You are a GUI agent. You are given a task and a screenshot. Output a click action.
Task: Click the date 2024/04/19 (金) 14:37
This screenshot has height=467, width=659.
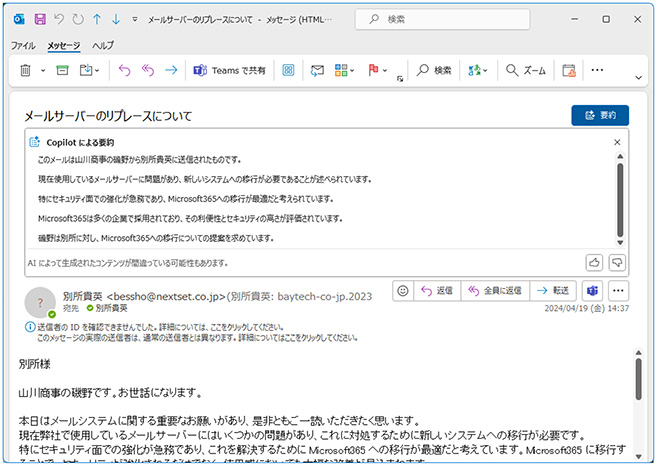587,308
